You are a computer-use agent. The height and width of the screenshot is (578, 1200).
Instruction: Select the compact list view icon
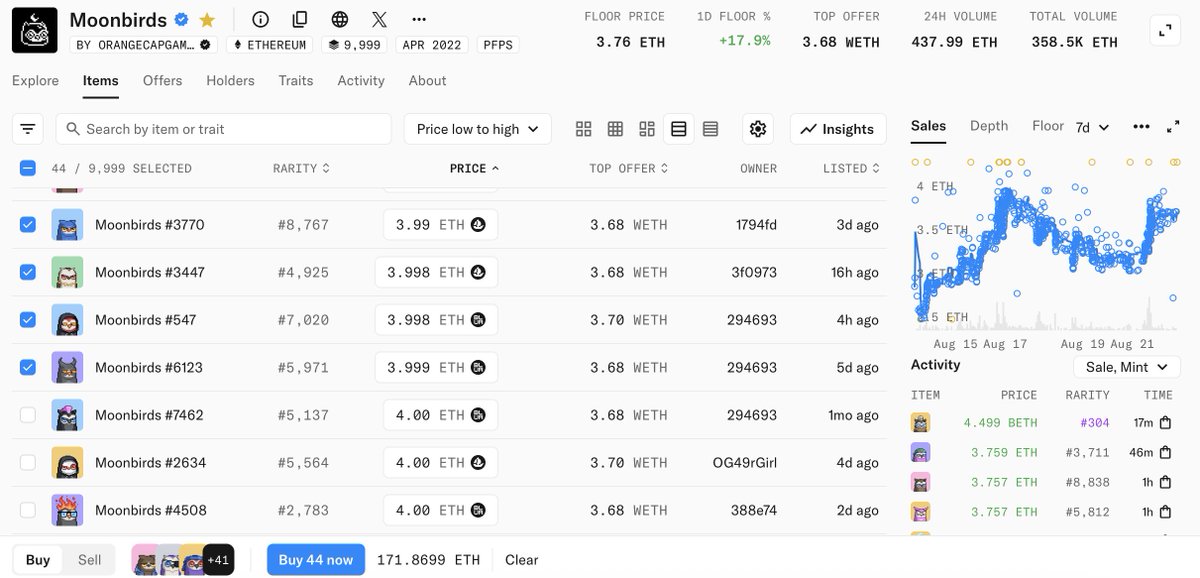pyautogui.click(x=710, y=129)
